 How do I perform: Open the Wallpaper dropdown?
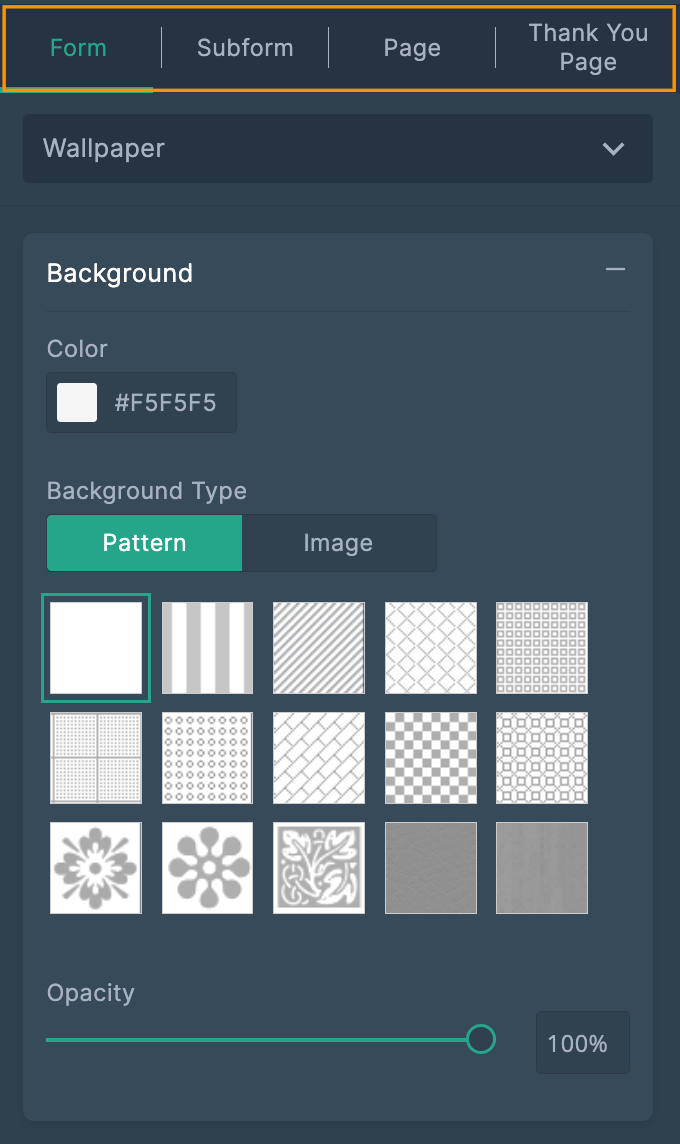(x=338, y=148)
